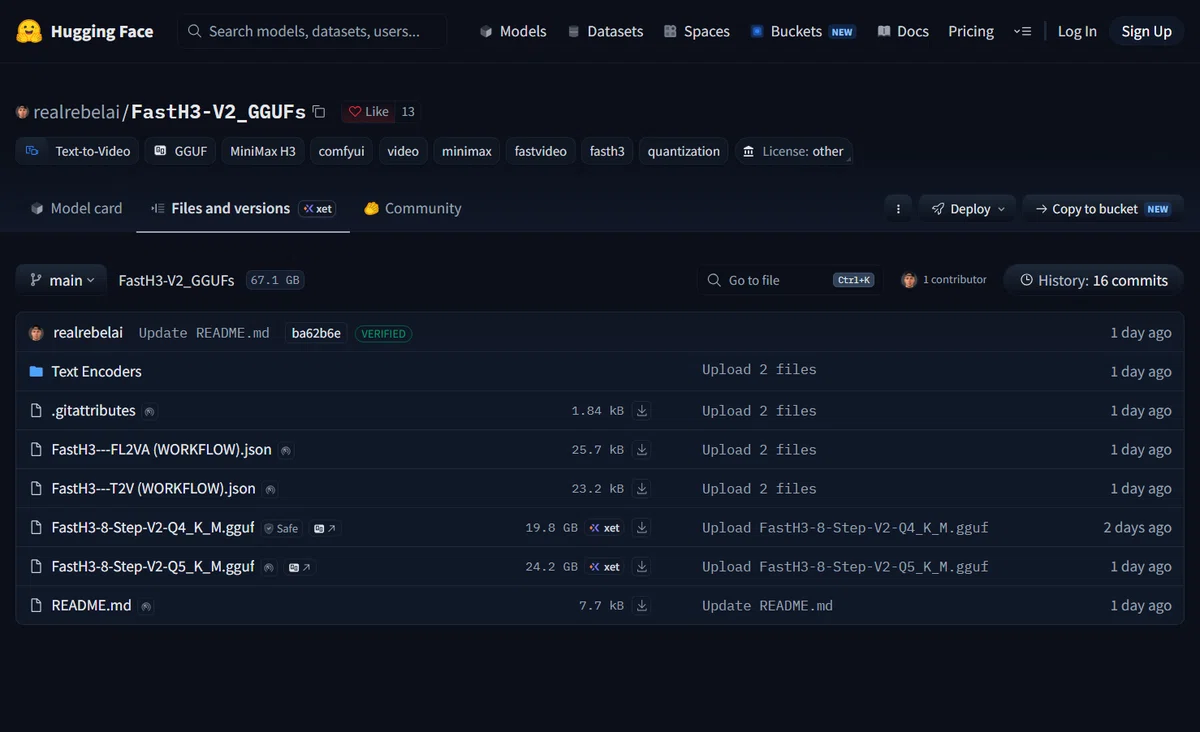Copy the model name FastH3-V2_GGUFs
The image size is (1200, 732).
click(319, 112)
